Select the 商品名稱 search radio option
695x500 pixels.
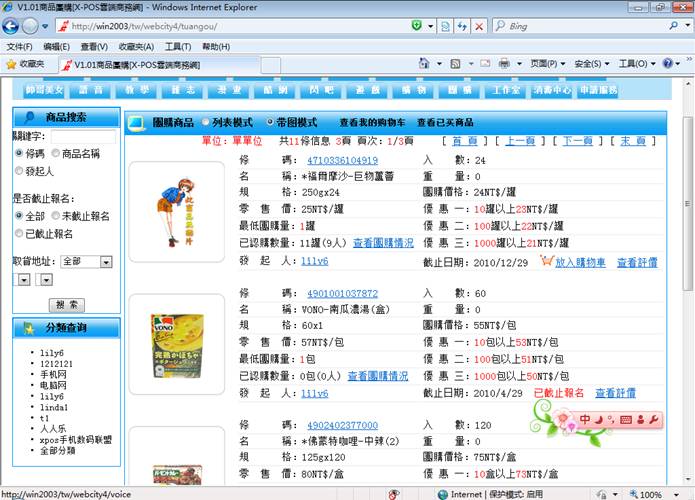coord(54,154)
